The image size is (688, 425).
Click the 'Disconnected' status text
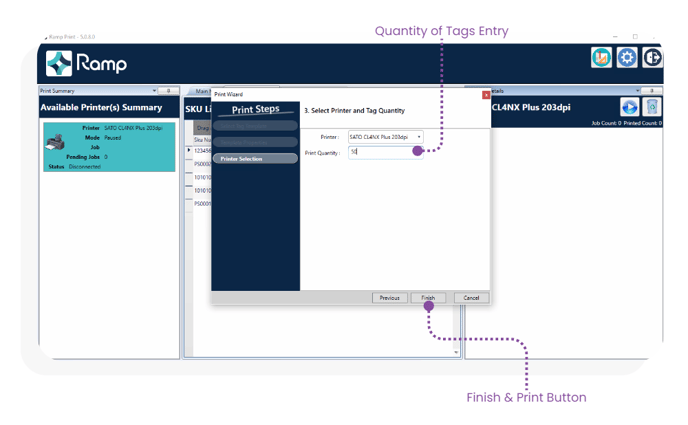point(85,167)
